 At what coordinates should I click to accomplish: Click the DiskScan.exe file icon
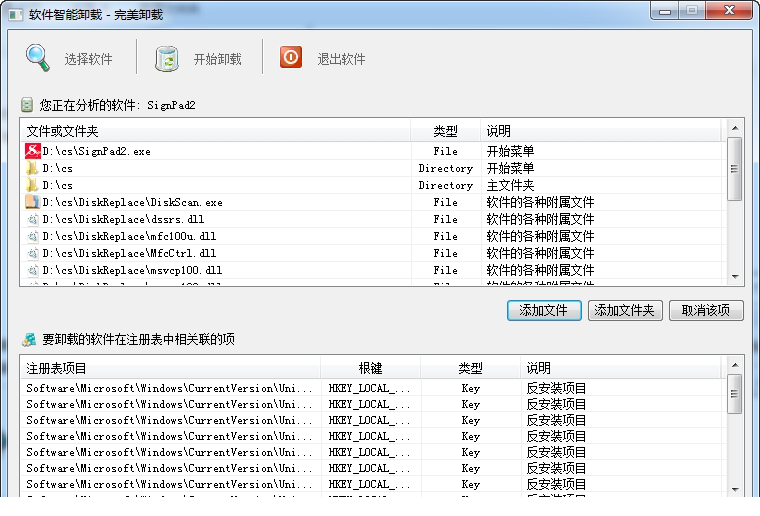point(32,202)
